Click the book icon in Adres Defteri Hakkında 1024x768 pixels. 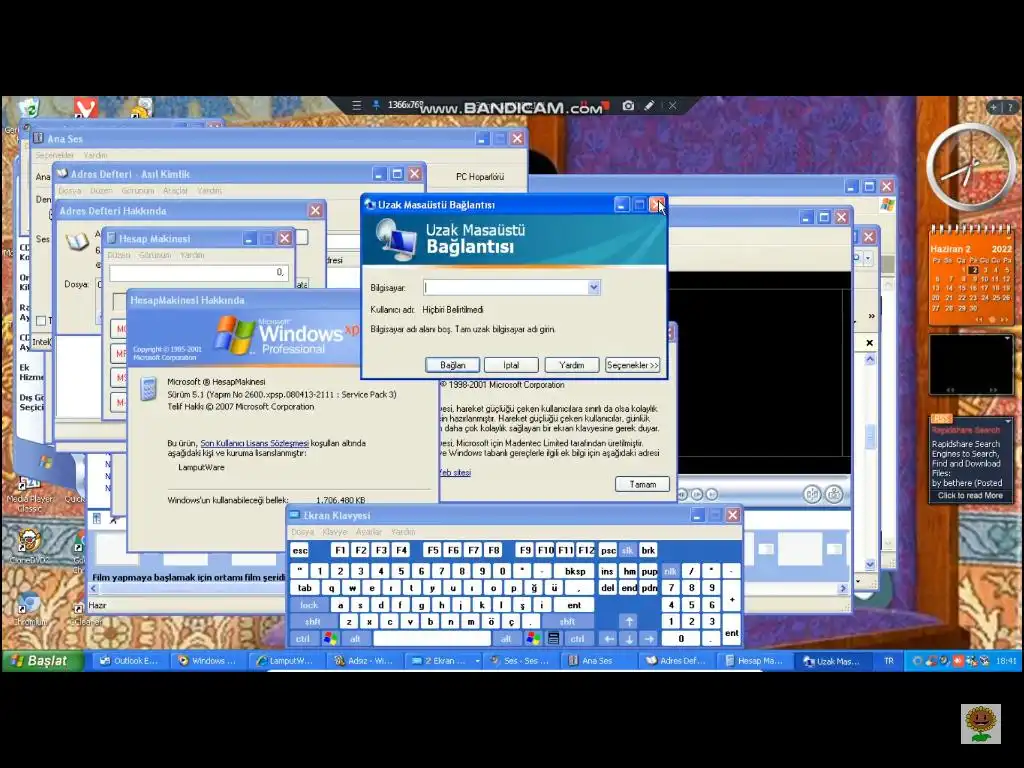click(76, 242)
